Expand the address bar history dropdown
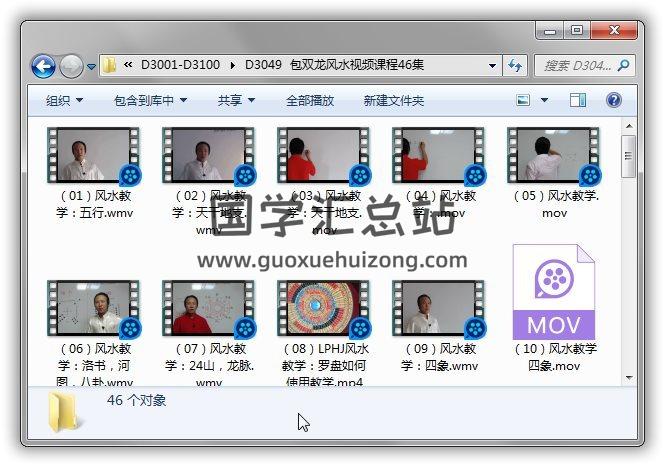The width and height of the screenshot is (665, 467). pyautogui.click(x=493, y=66)
